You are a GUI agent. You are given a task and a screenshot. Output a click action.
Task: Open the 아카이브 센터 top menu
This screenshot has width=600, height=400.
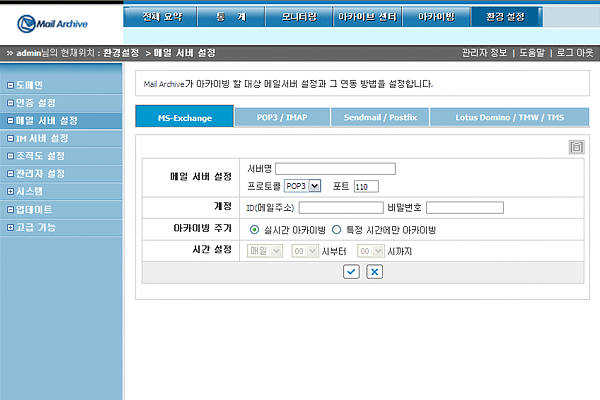click(367, 16)
